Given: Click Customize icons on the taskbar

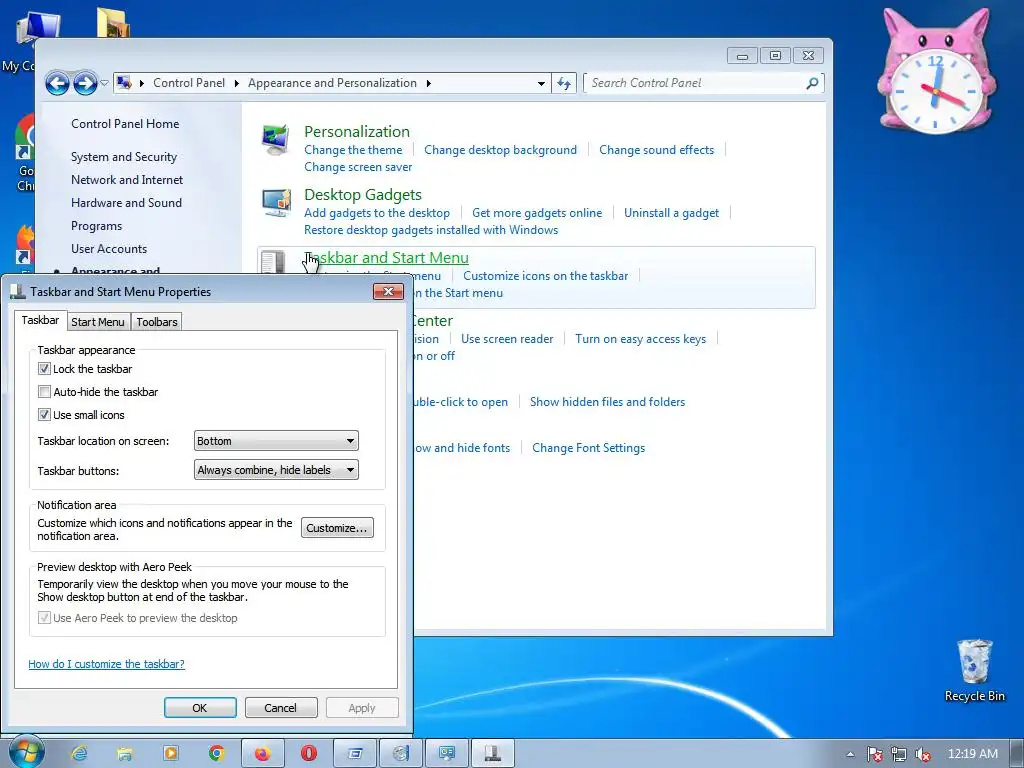Looking at the screenshot, I should point(545,276).
